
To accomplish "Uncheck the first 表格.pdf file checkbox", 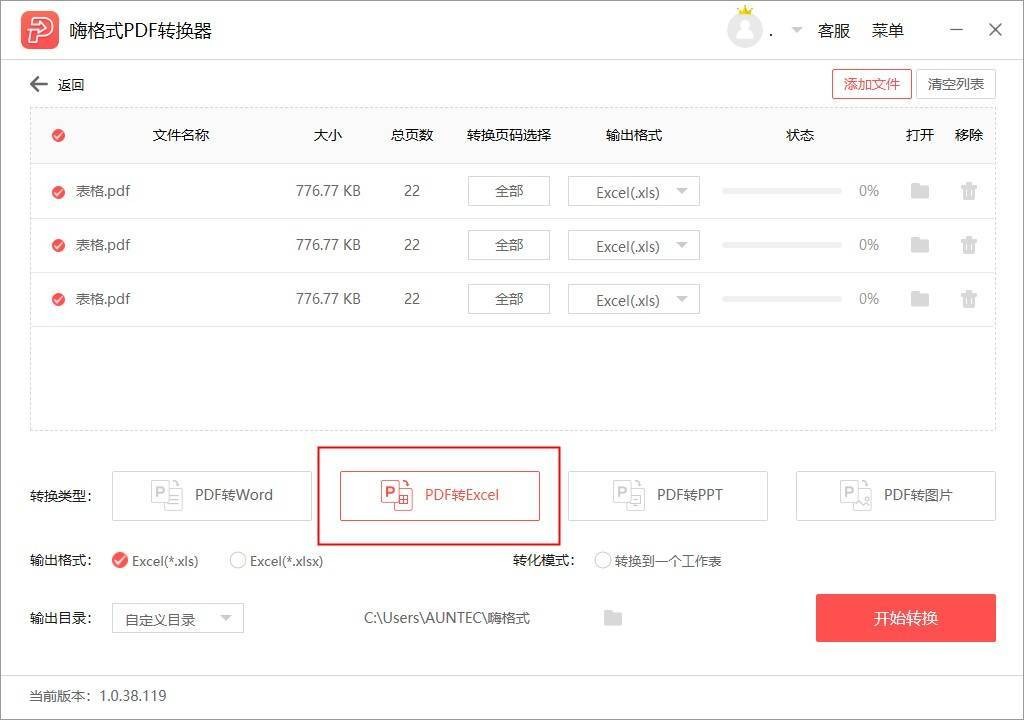I will 58,191.
